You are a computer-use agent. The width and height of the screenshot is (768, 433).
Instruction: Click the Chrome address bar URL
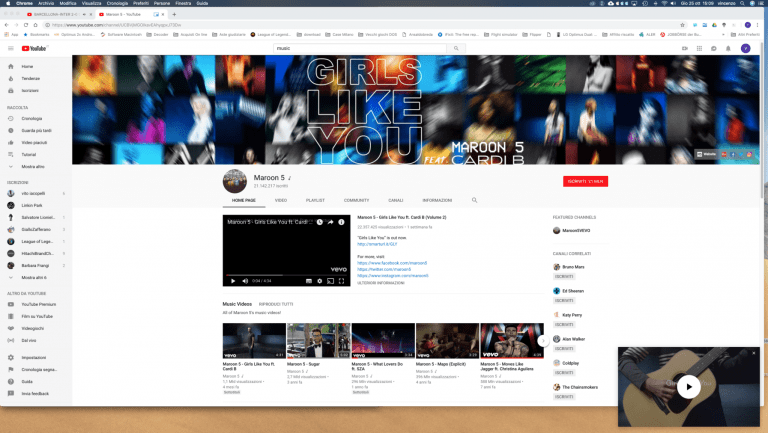point(117,25)
